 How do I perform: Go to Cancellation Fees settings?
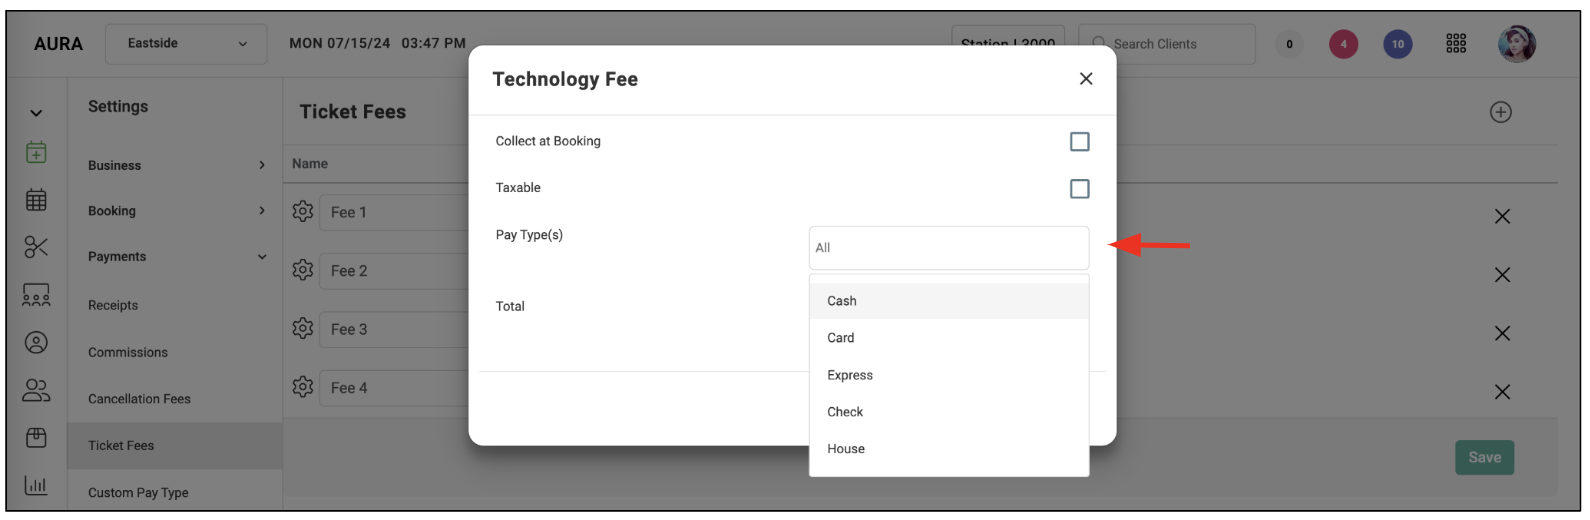pyautogui.click(x=139, y=399)
